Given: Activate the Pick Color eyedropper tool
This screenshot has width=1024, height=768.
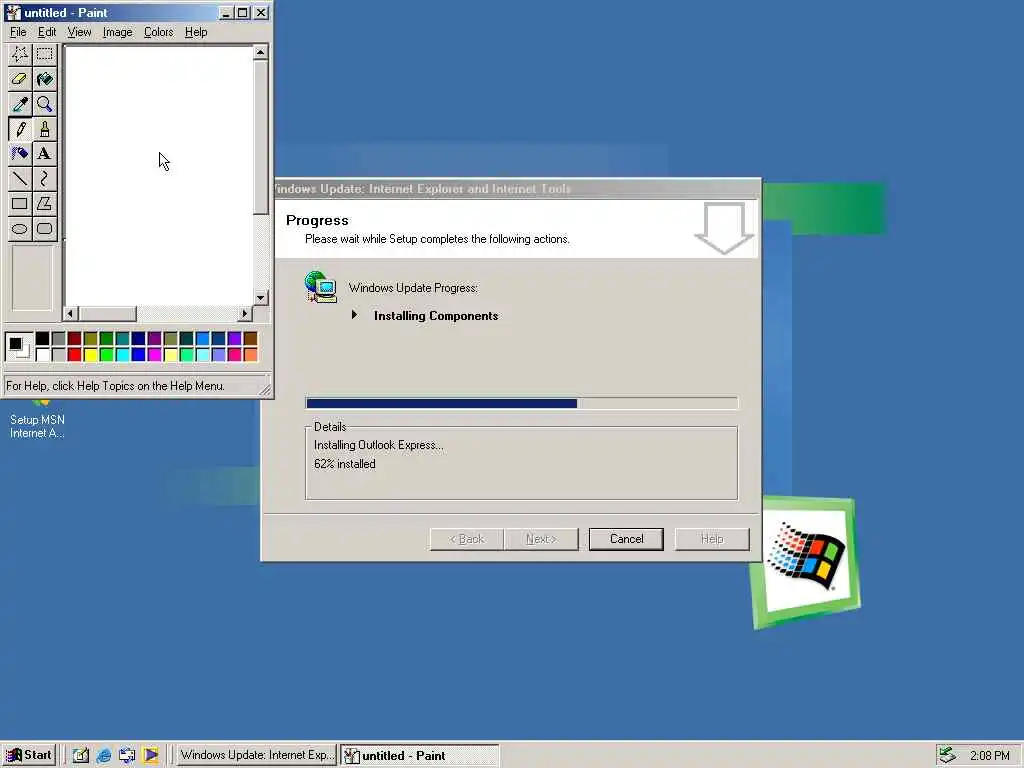Looking at the screenshot, I should 20,104.
